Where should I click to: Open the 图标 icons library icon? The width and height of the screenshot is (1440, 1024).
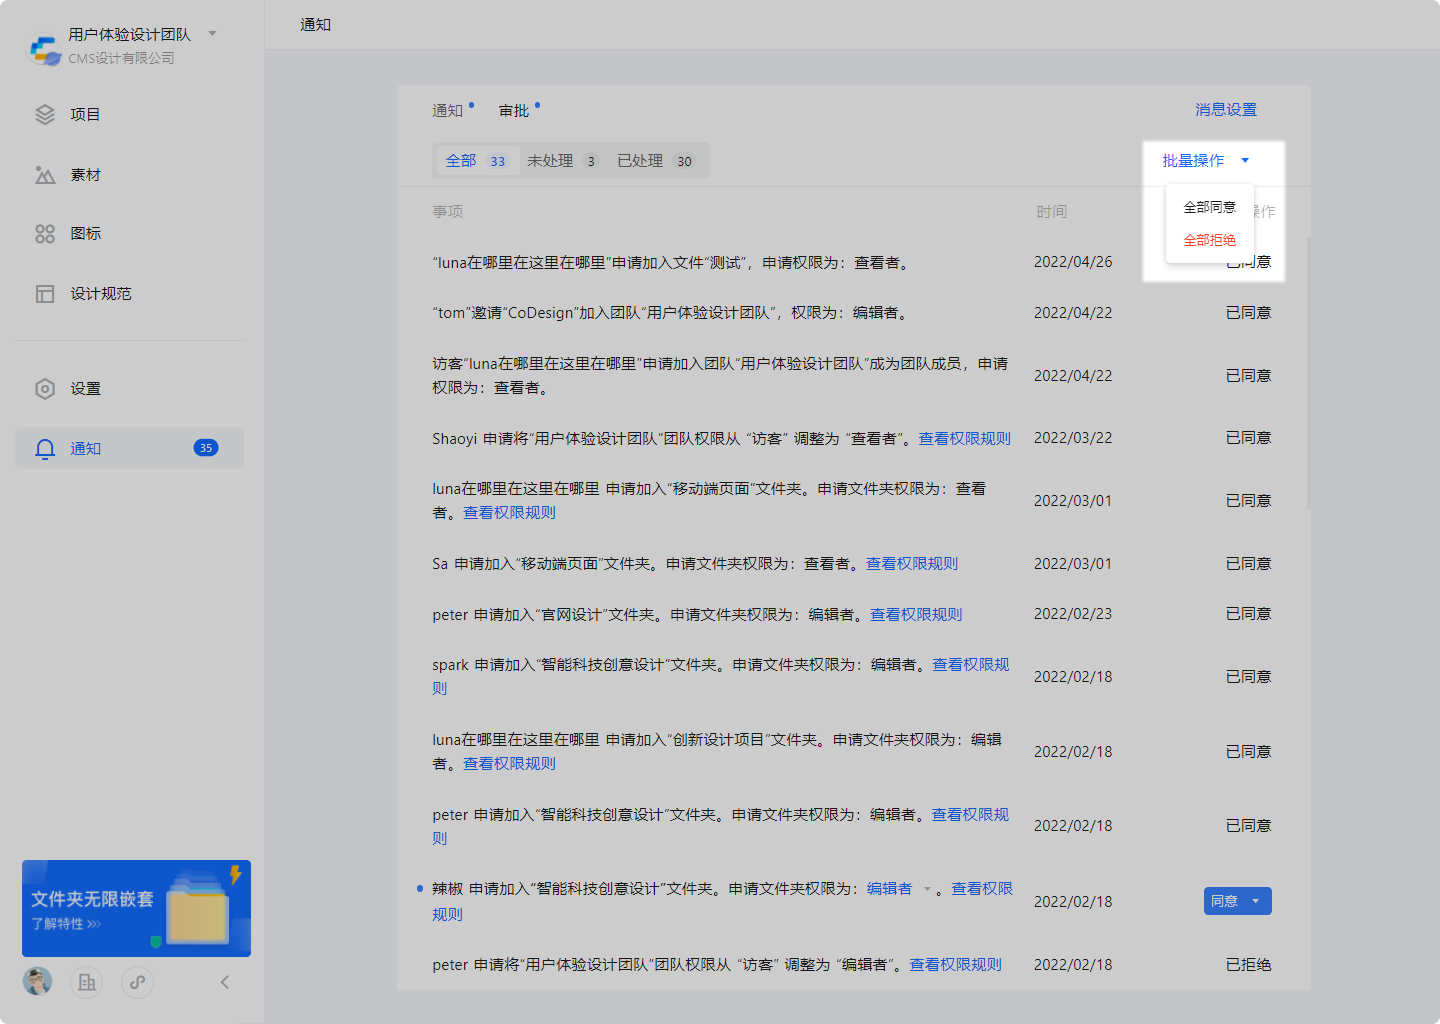(x=45, y=234)
